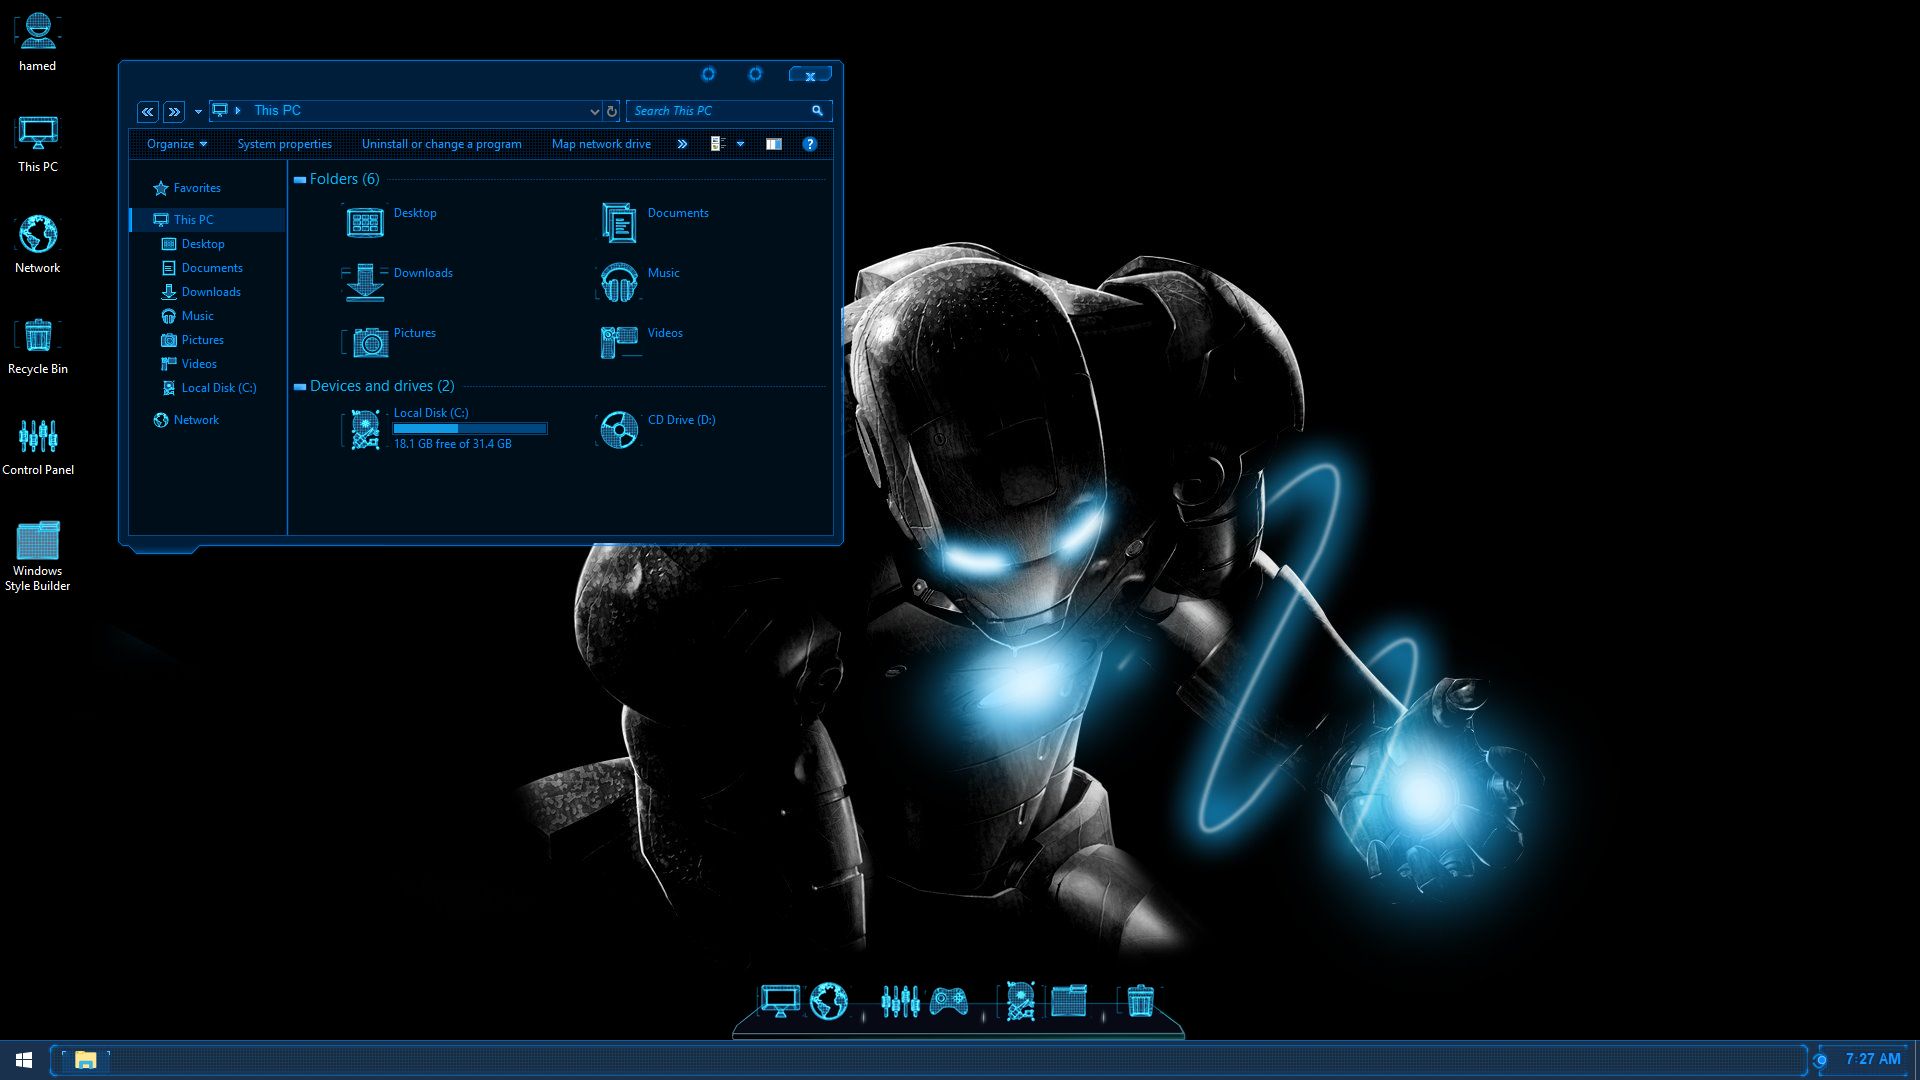Toggle the preview pane button

click(x=774, y=144)
